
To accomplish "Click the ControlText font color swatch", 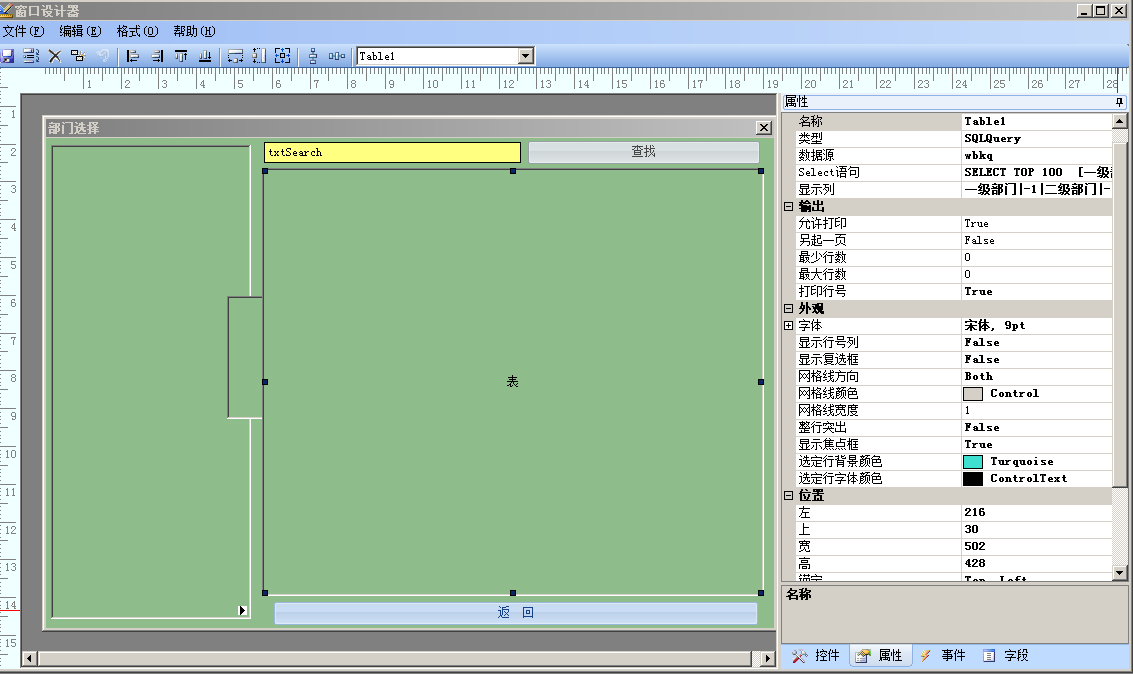I will coord(973,478).
